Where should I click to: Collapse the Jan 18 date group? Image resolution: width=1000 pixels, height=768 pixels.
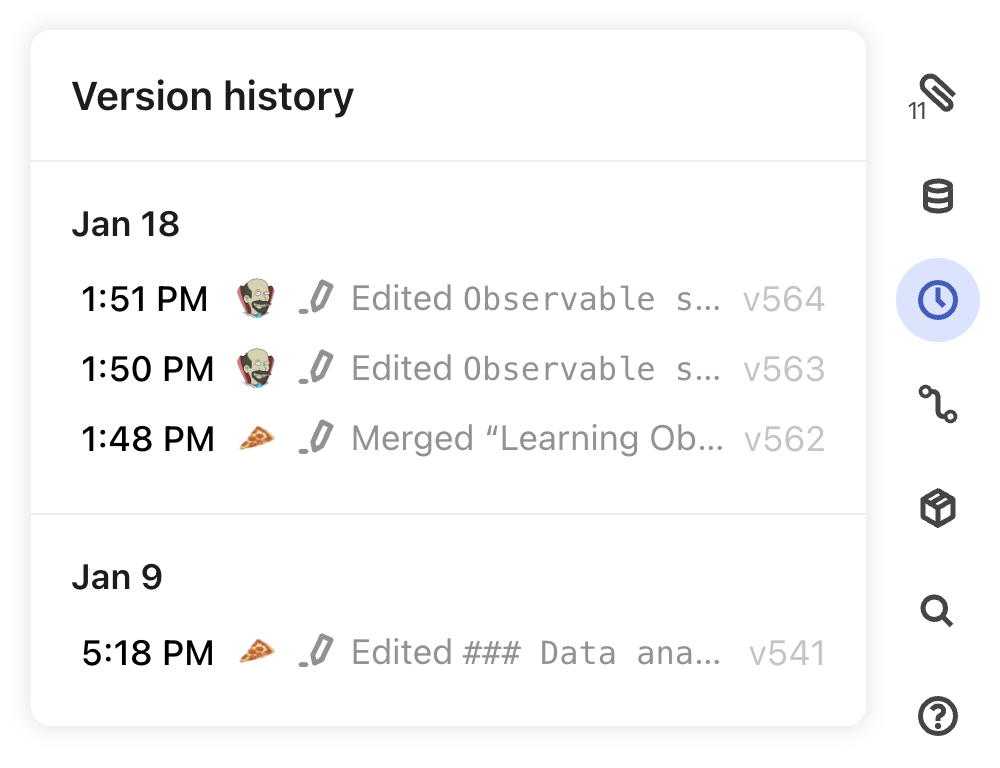(x=126, y=224)
